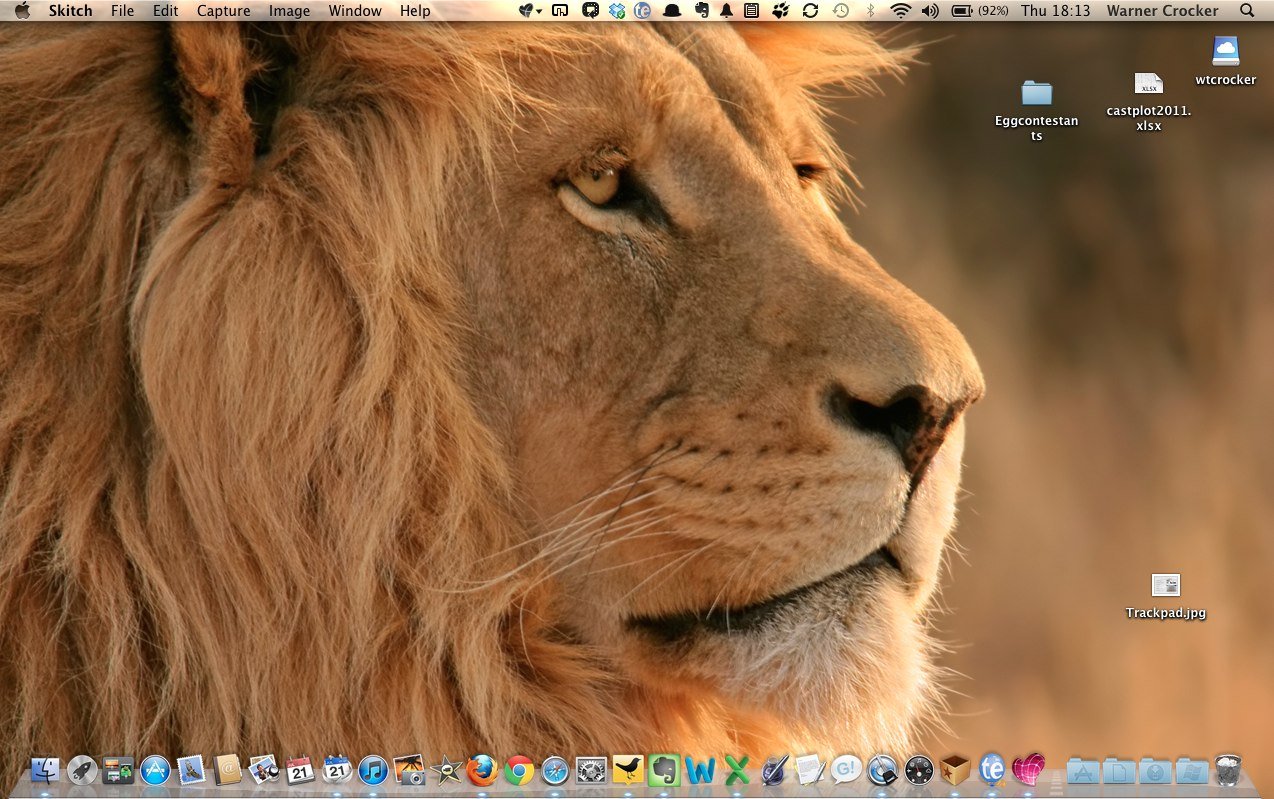This screenshot has width=1274, height=799.
Task: Launch iTunes from the Dock
Action: tap(373, 770)
